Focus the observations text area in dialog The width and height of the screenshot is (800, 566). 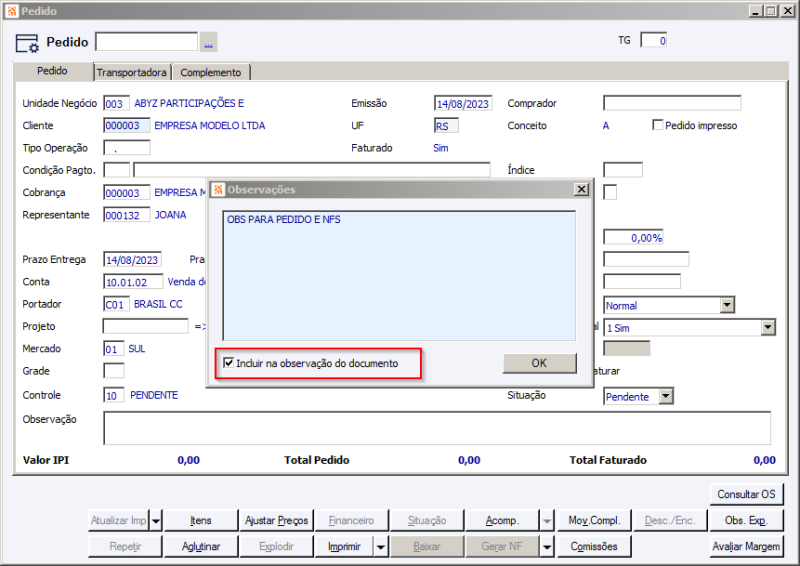click(399, 276)
